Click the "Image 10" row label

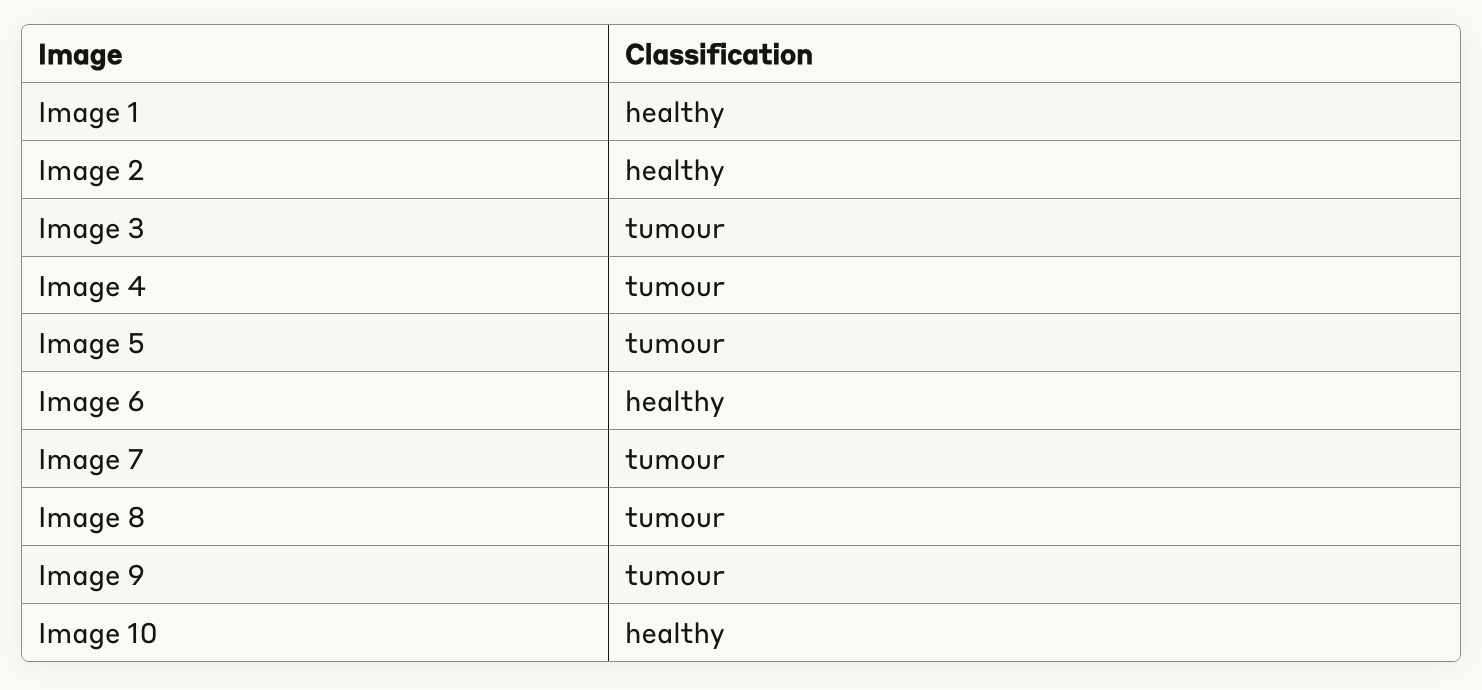click(97, 634)
